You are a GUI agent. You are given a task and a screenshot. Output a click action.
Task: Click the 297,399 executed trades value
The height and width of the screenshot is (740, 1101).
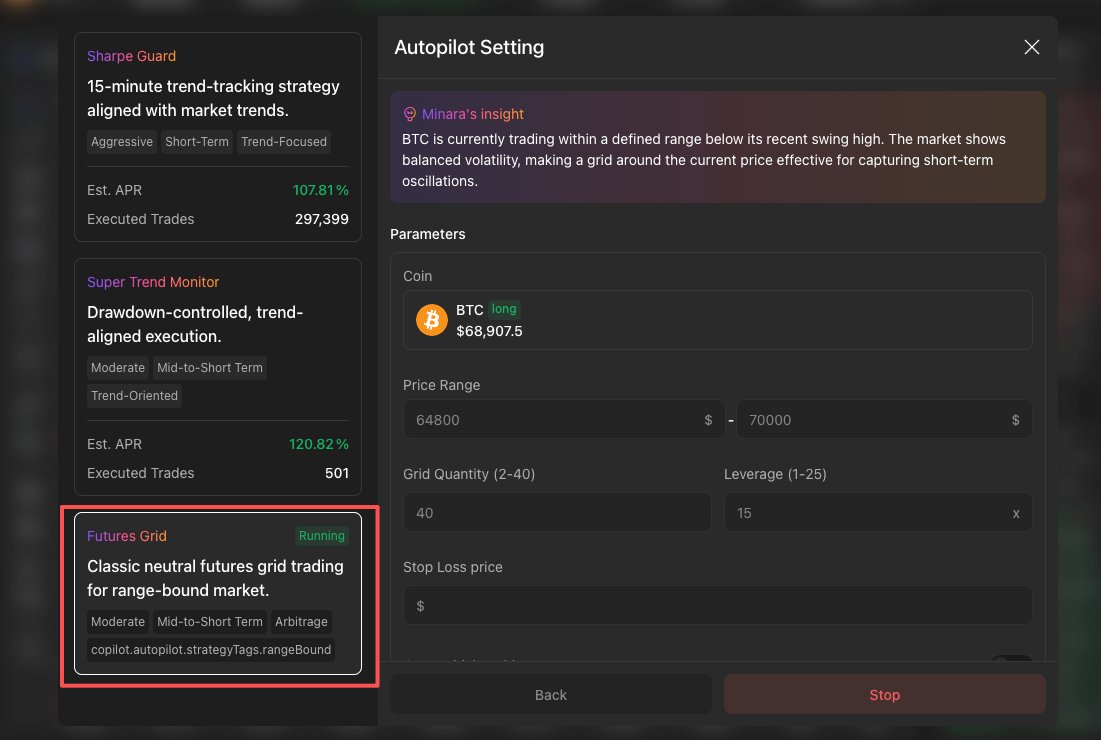pos(322,219)
